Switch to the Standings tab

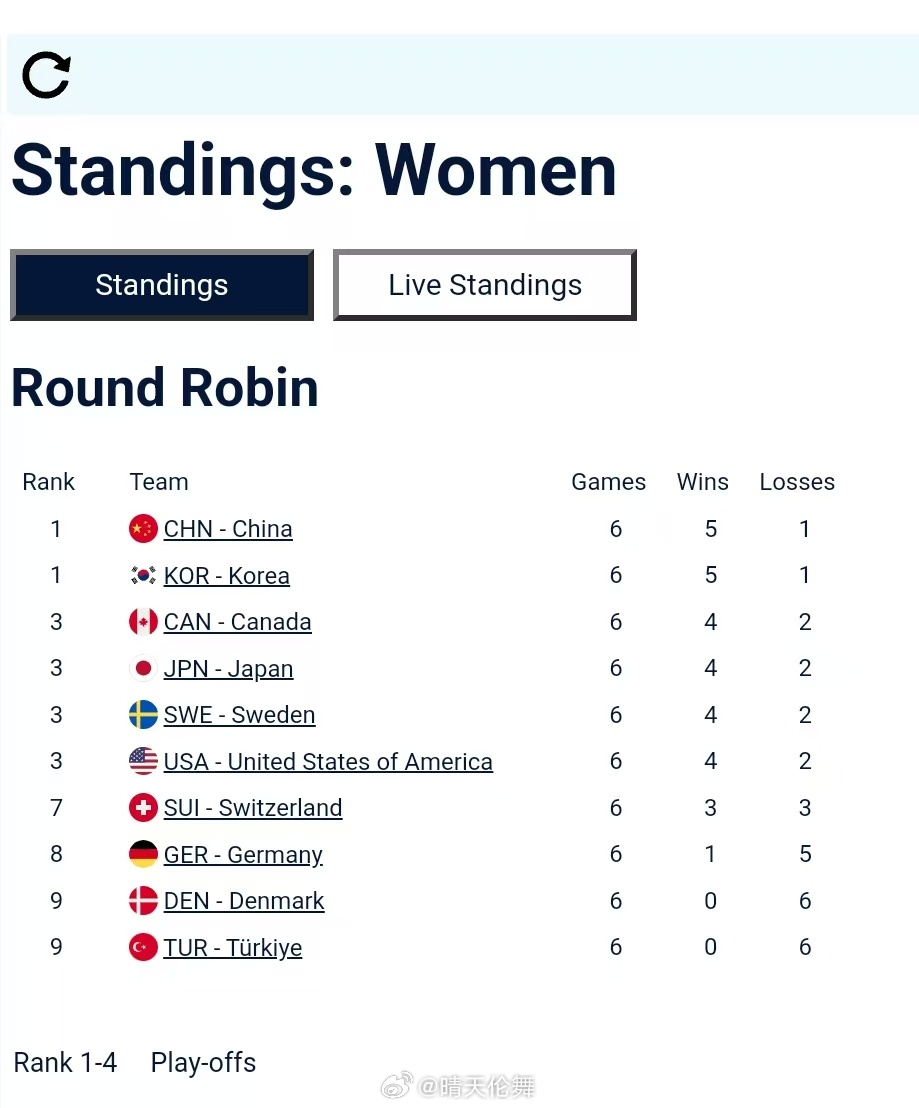[x=162, y=285]
